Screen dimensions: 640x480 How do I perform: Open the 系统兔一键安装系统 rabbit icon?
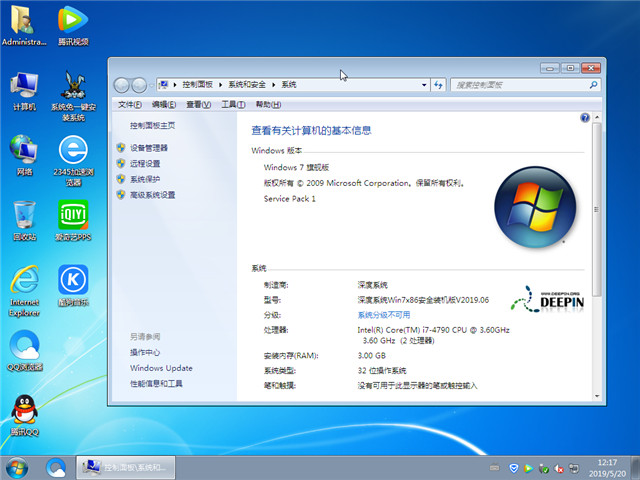click(x=73, y=96)
